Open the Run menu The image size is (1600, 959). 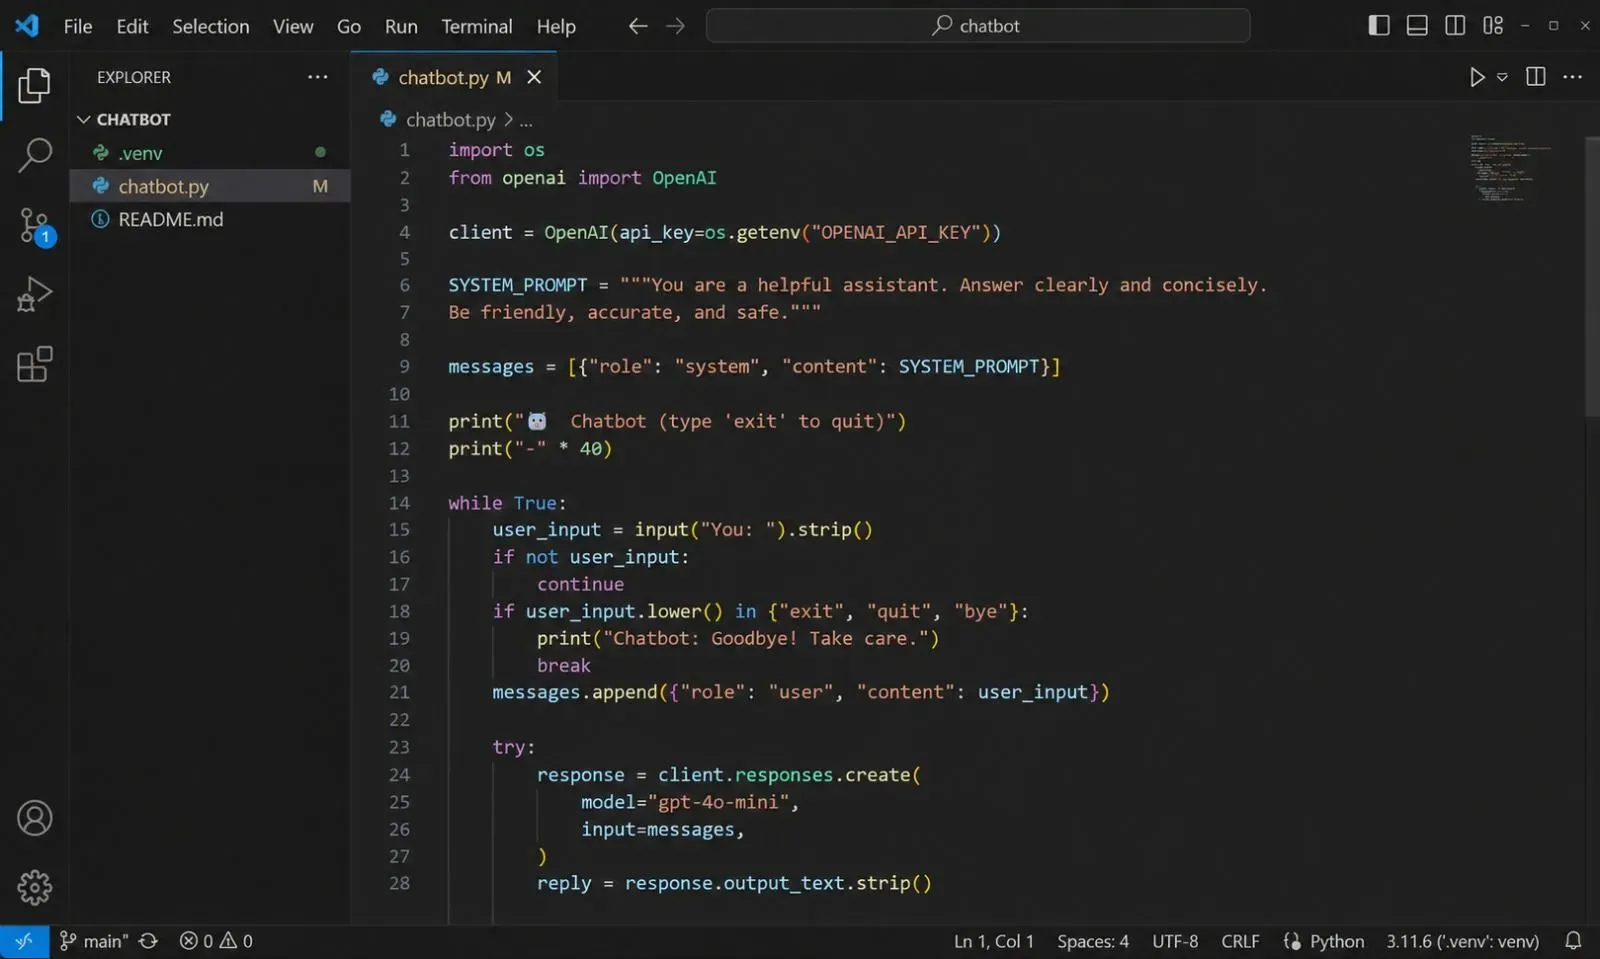coord(401,26)
